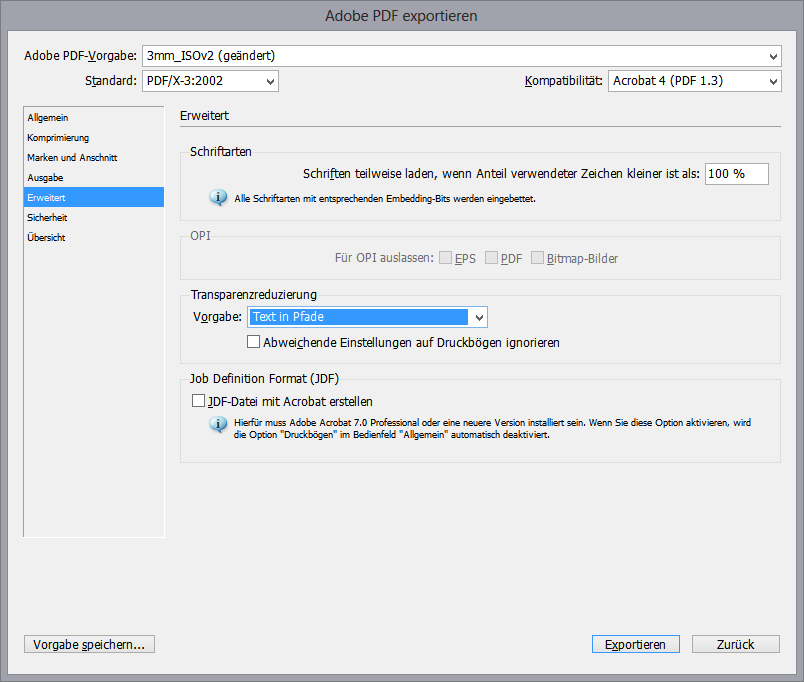Open the Adobe PDF-Vorgabe dropdown
804x682 pixels.
click(x=461, y=56)
